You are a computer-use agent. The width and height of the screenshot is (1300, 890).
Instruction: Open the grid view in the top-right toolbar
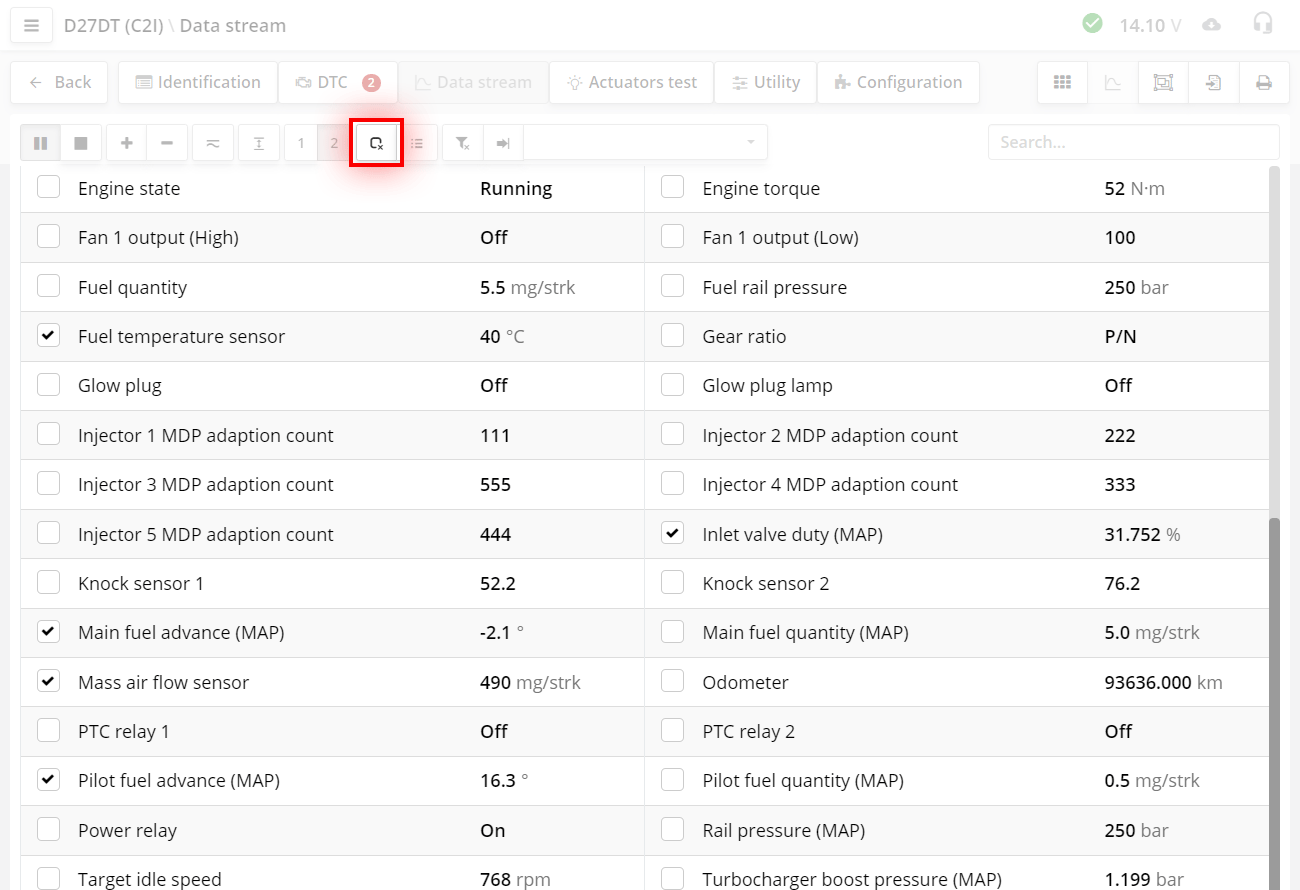1062,82
